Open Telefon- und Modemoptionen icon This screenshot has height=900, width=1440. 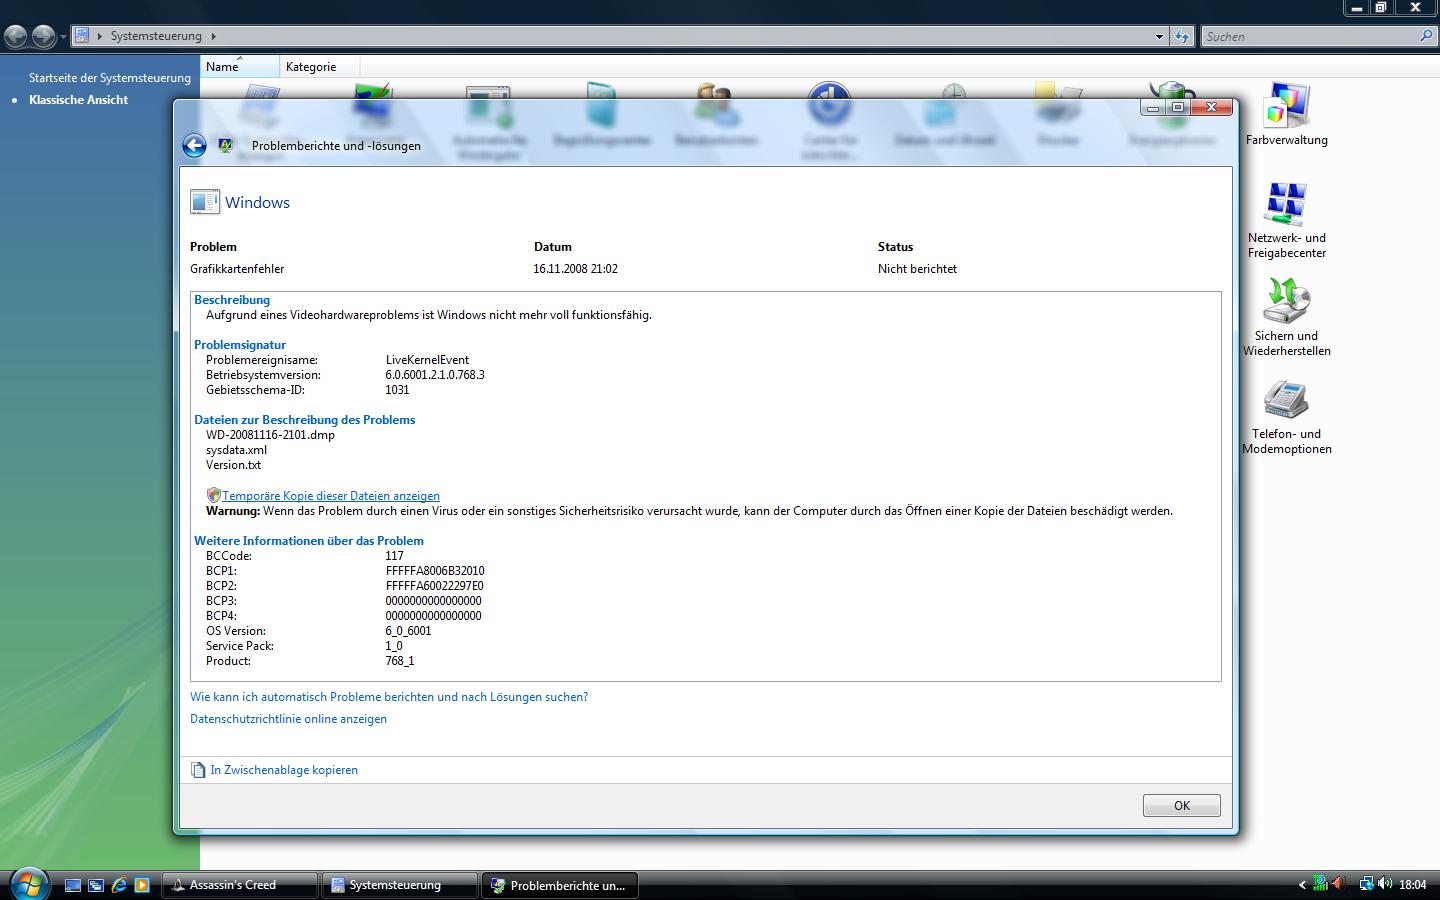coord(1287,417)
